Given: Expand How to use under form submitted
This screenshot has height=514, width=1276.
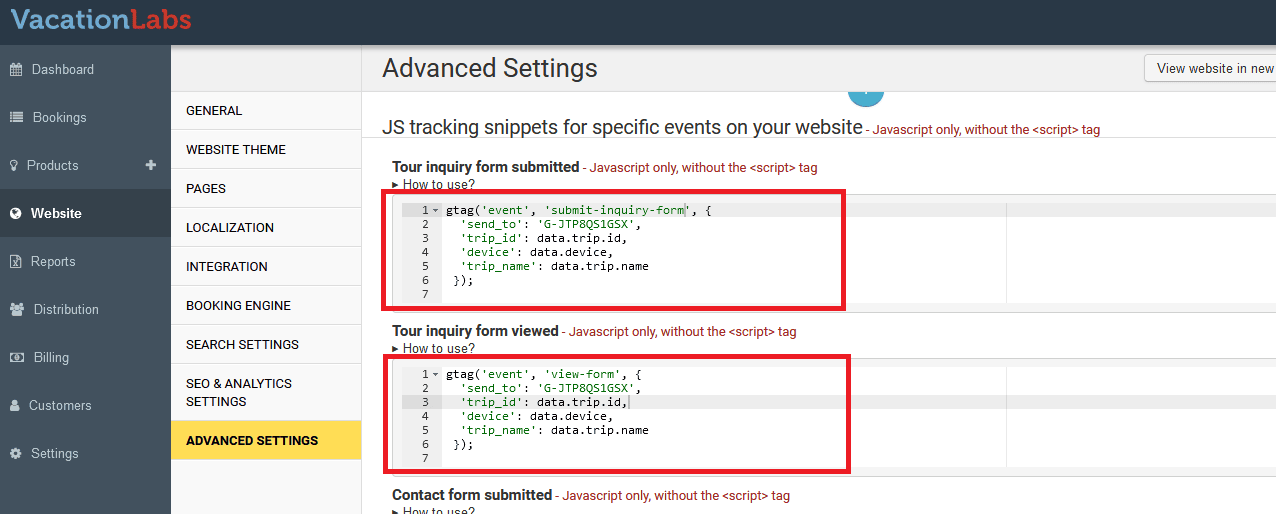Looking at the screenshot, I should (x=434, y=184).
